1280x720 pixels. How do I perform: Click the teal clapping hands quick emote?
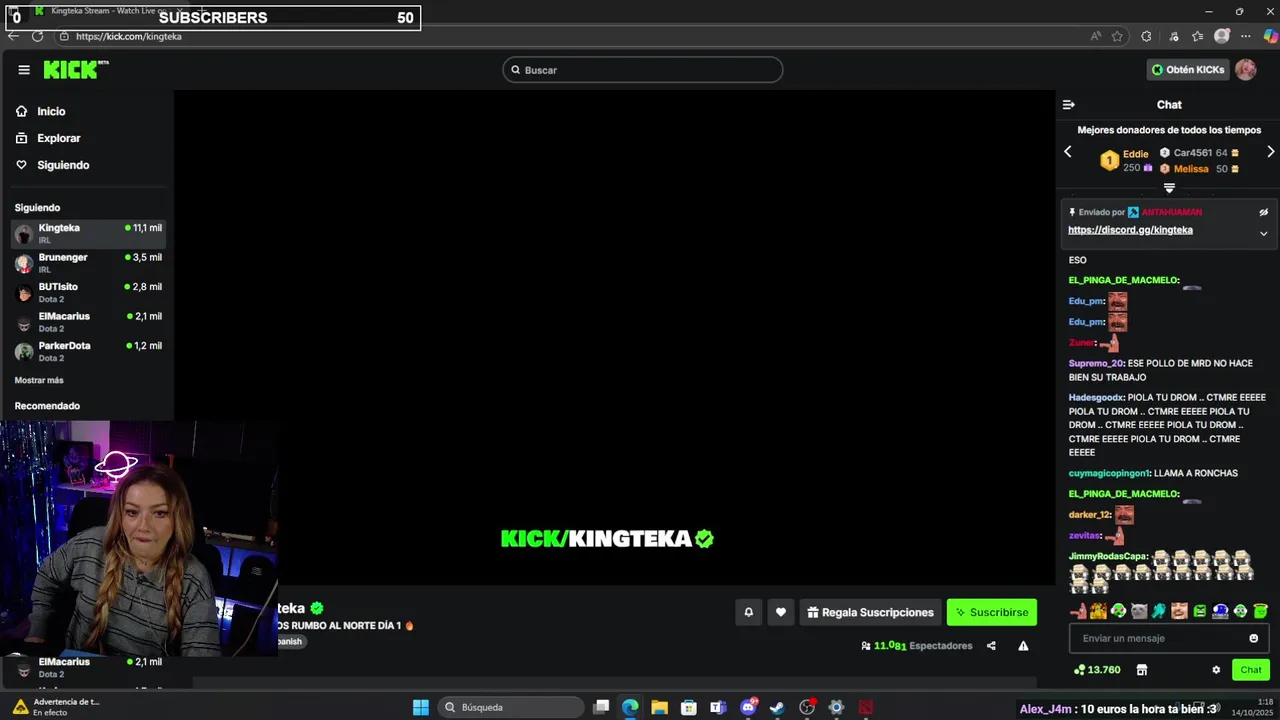1158,610
